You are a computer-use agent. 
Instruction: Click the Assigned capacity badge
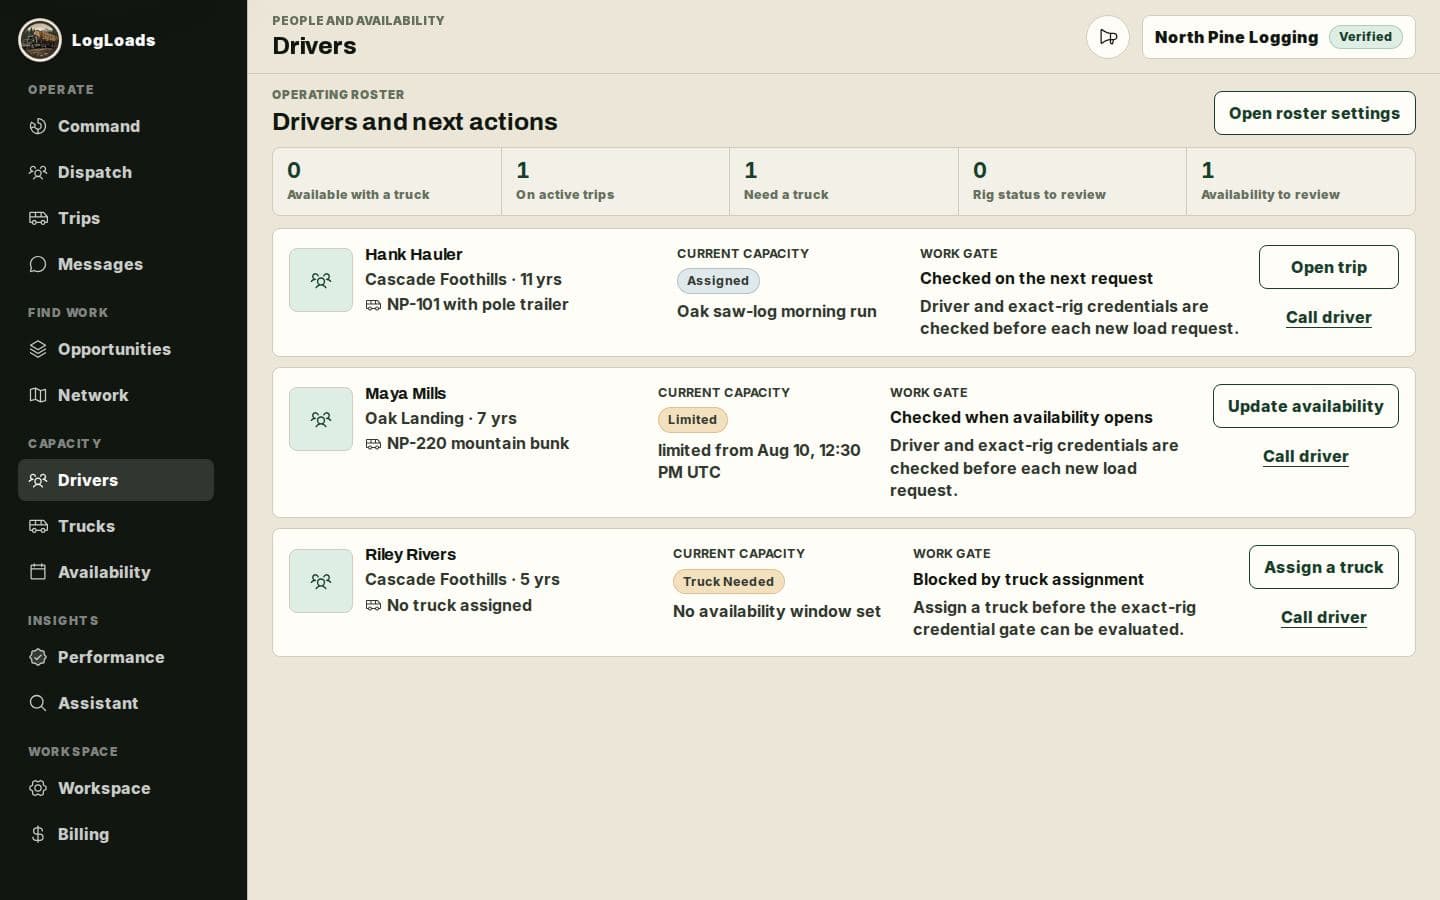click(718, 281)
